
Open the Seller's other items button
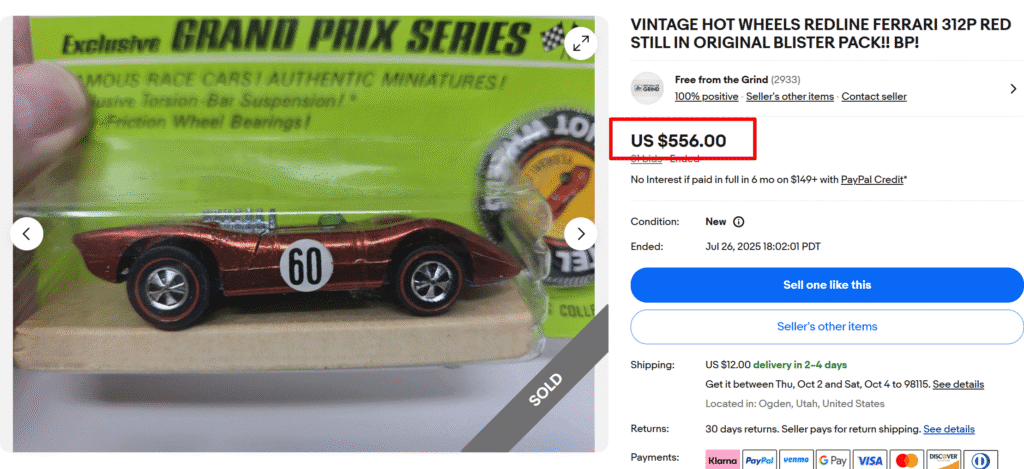pyautogui.click(x=827, y=327)
